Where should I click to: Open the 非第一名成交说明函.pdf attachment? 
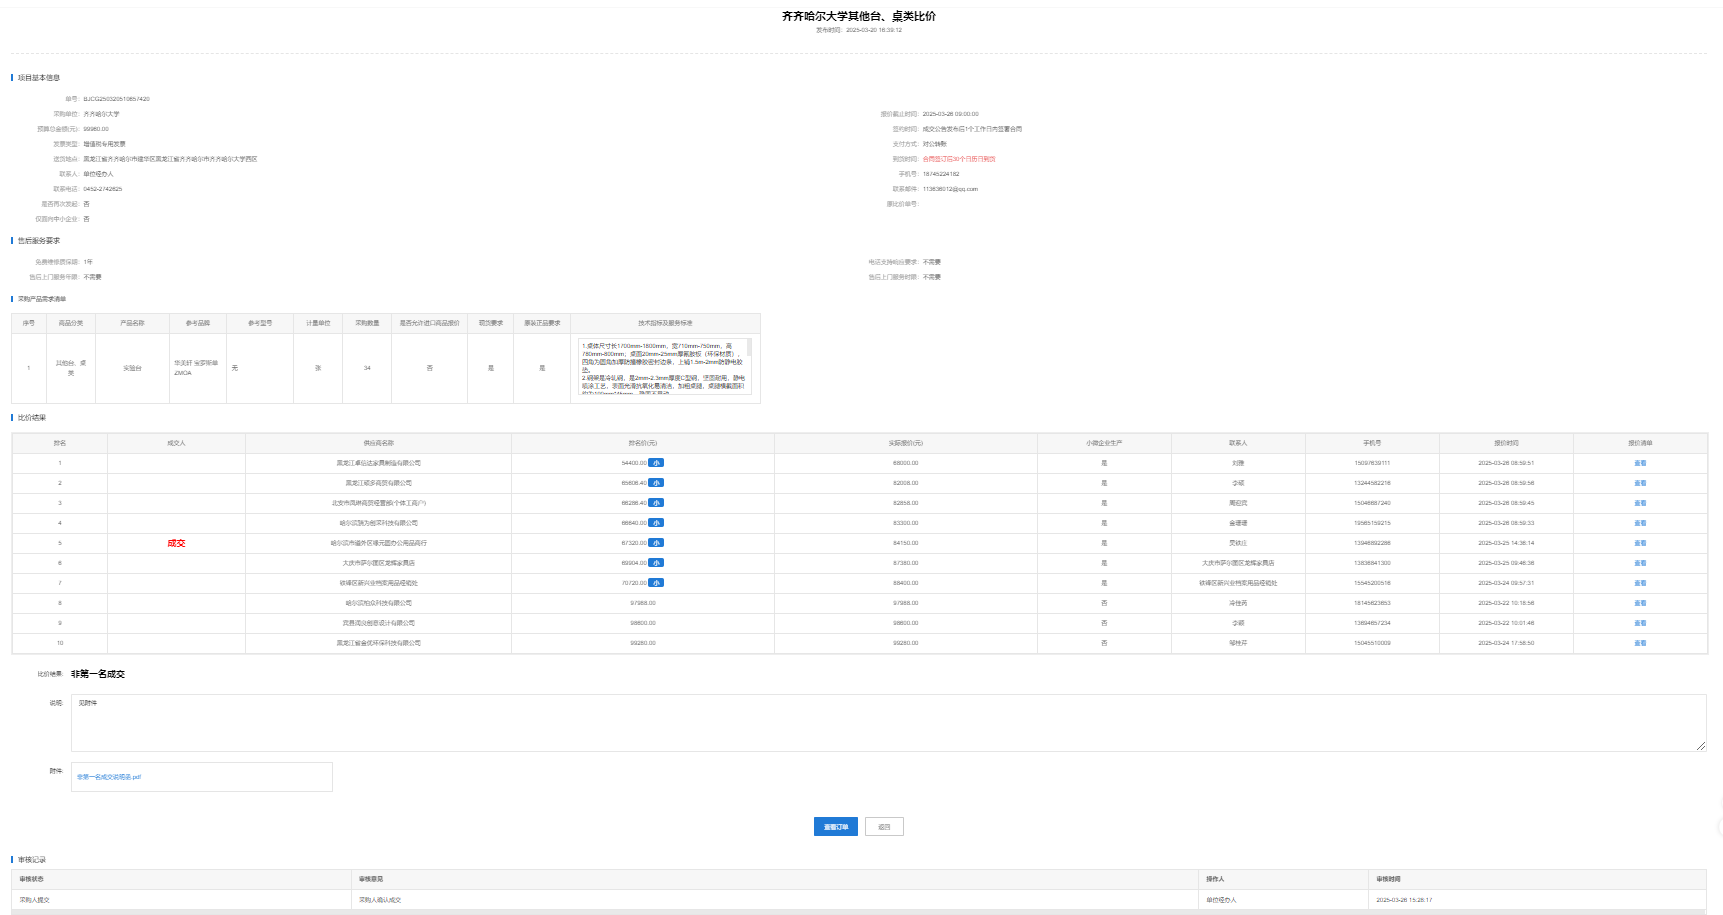point(109,777)
